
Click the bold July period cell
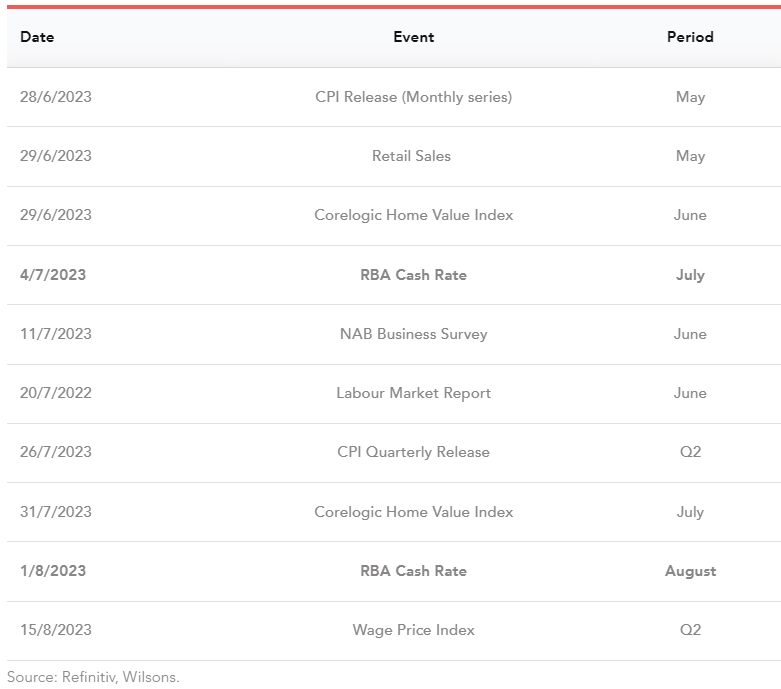tap(690, 275)
